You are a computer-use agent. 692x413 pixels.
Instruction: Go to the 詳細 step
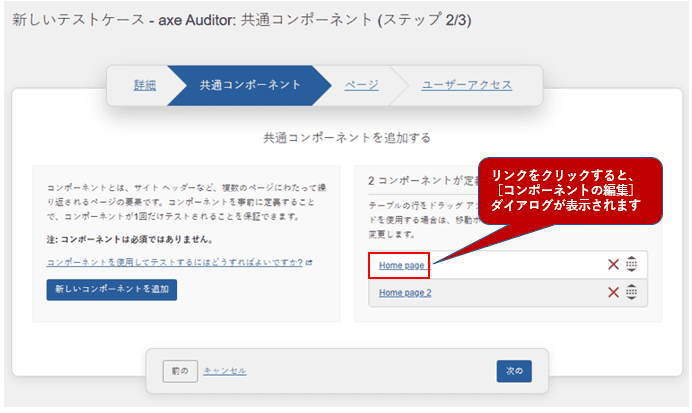tap(145, 85)
